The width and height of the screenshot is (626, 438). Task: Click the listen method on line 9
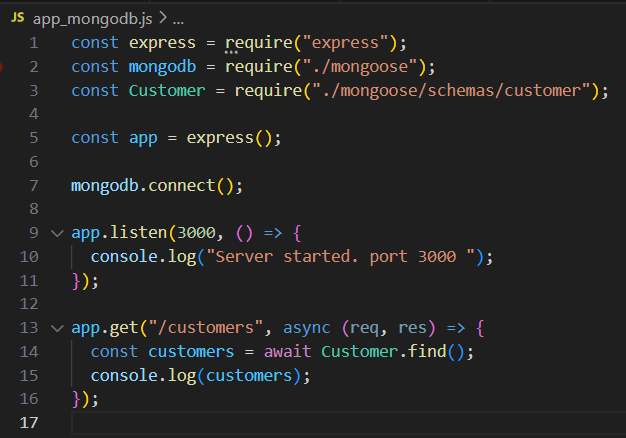click(x=139, y=233)
